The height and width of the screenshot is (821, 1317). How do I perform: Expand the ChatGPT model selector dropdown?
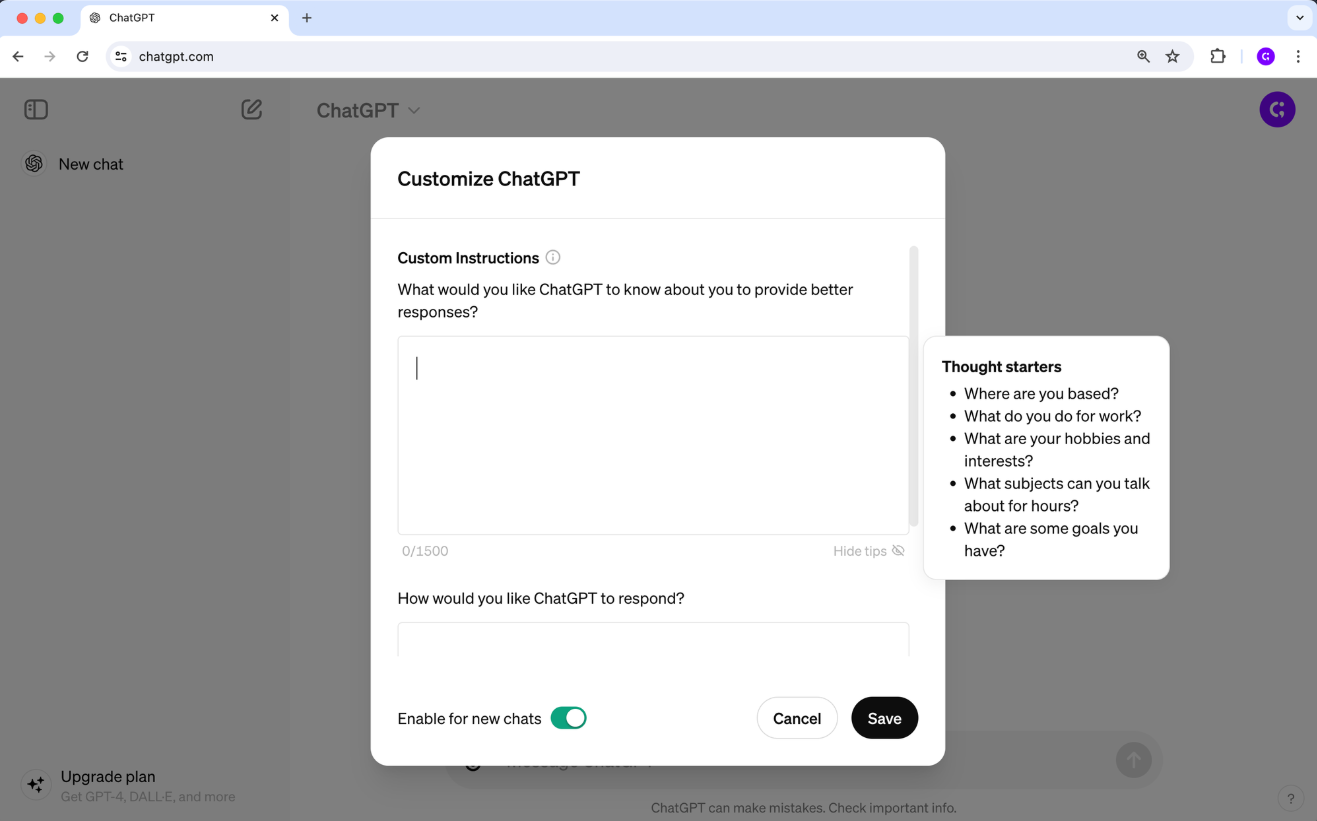(x=368, y=110)
